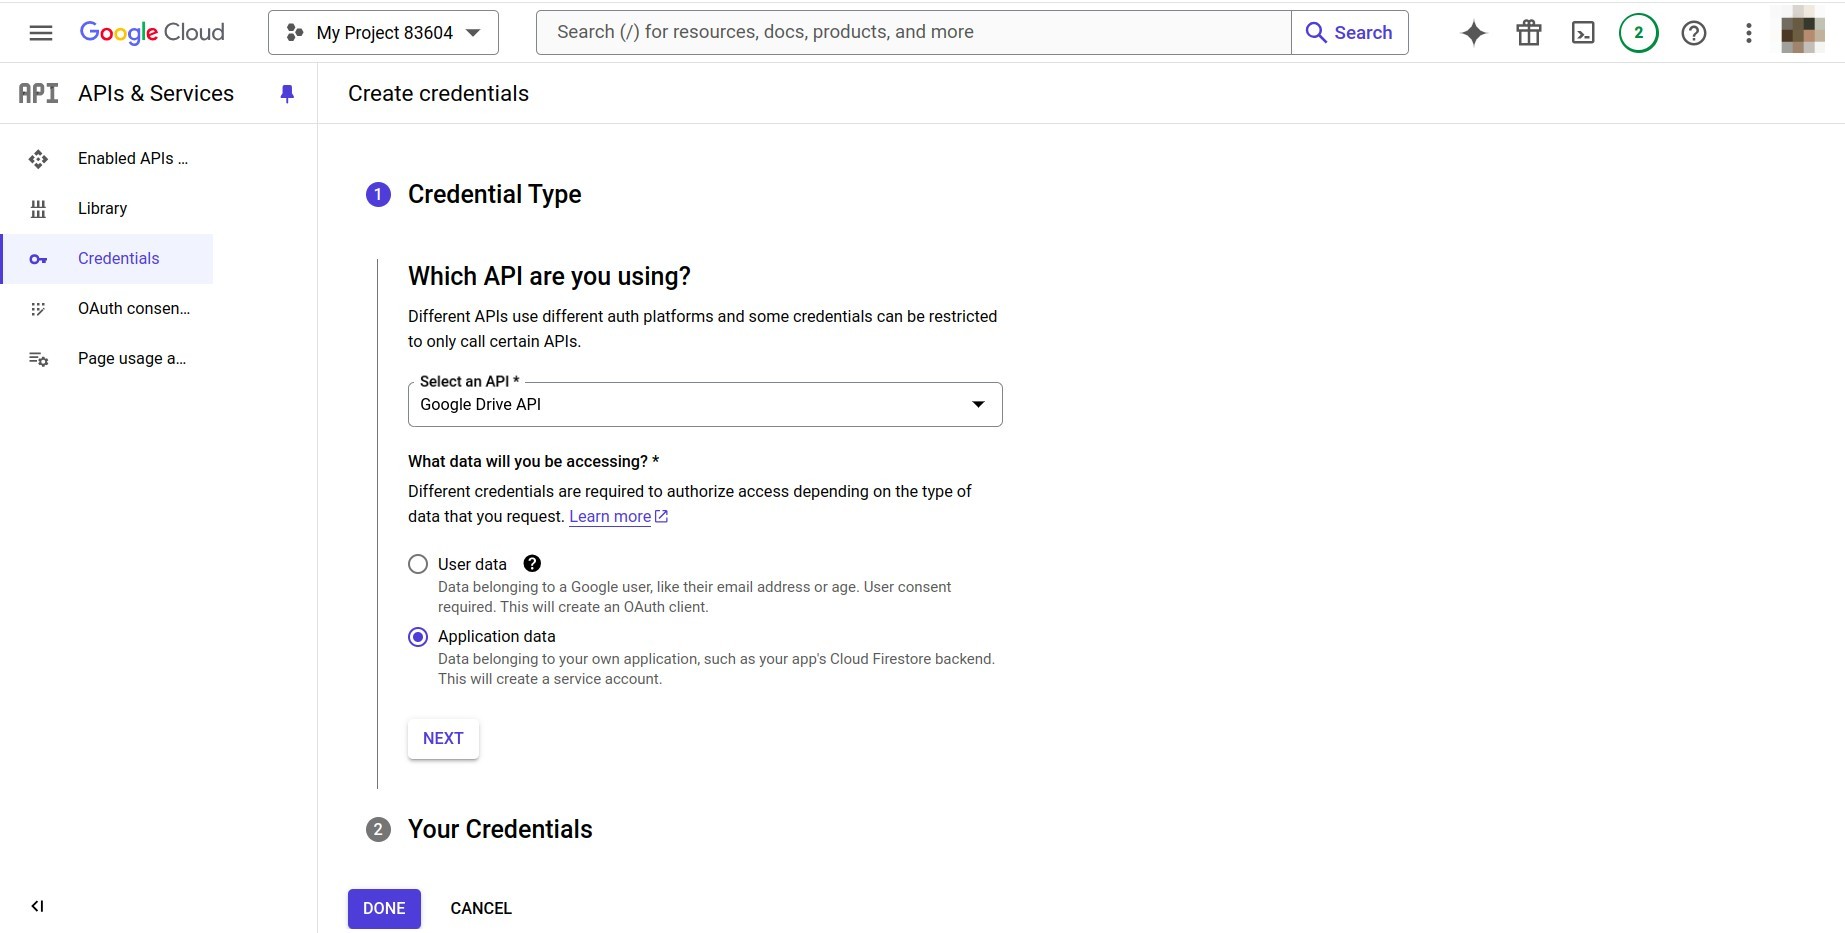Click the NEXT button under Credential Type
This screenshot has height=933, width=1845.
442,738
